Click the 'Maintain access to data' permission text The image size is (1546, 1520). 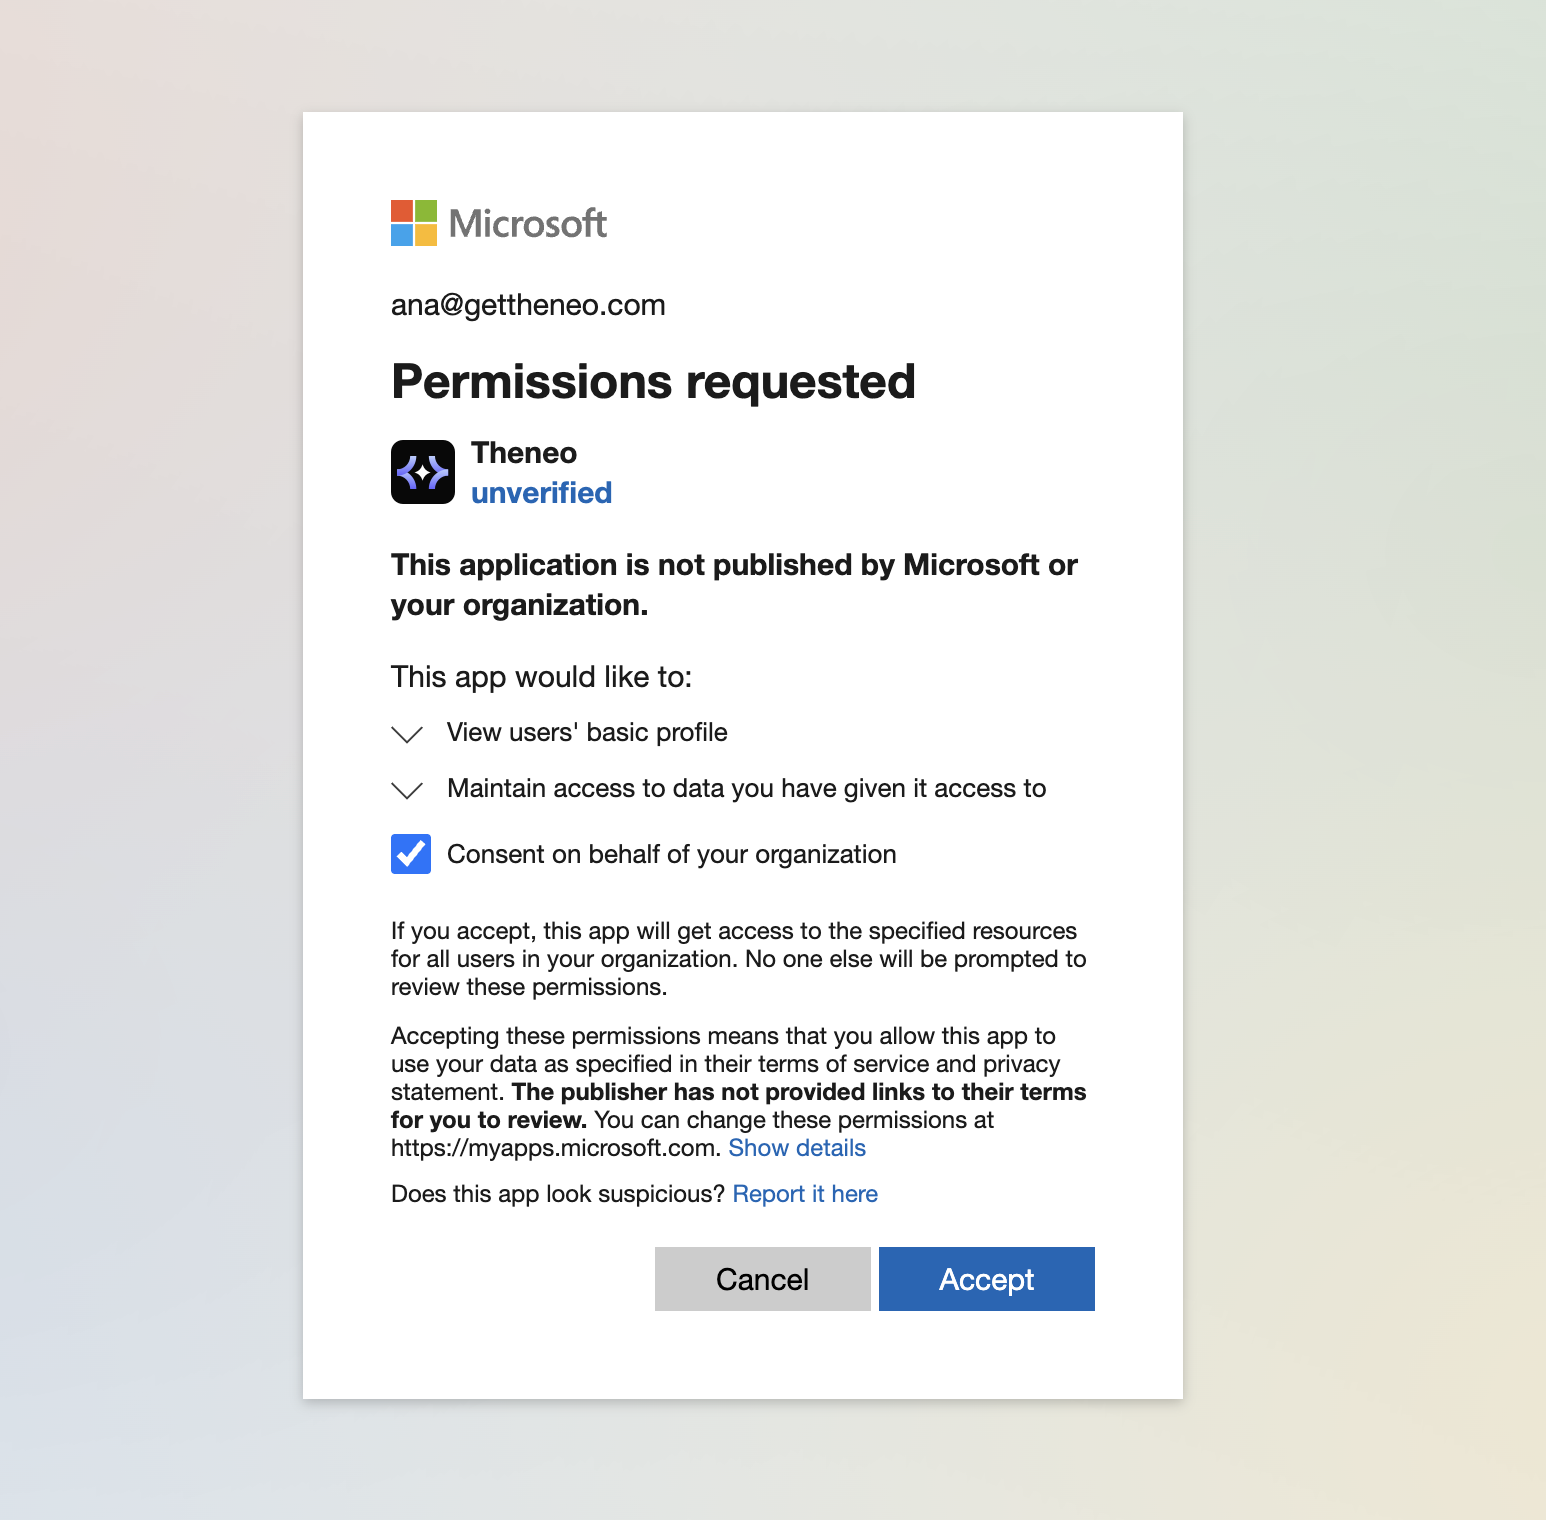pyautogui.click(x=746, y=789)
